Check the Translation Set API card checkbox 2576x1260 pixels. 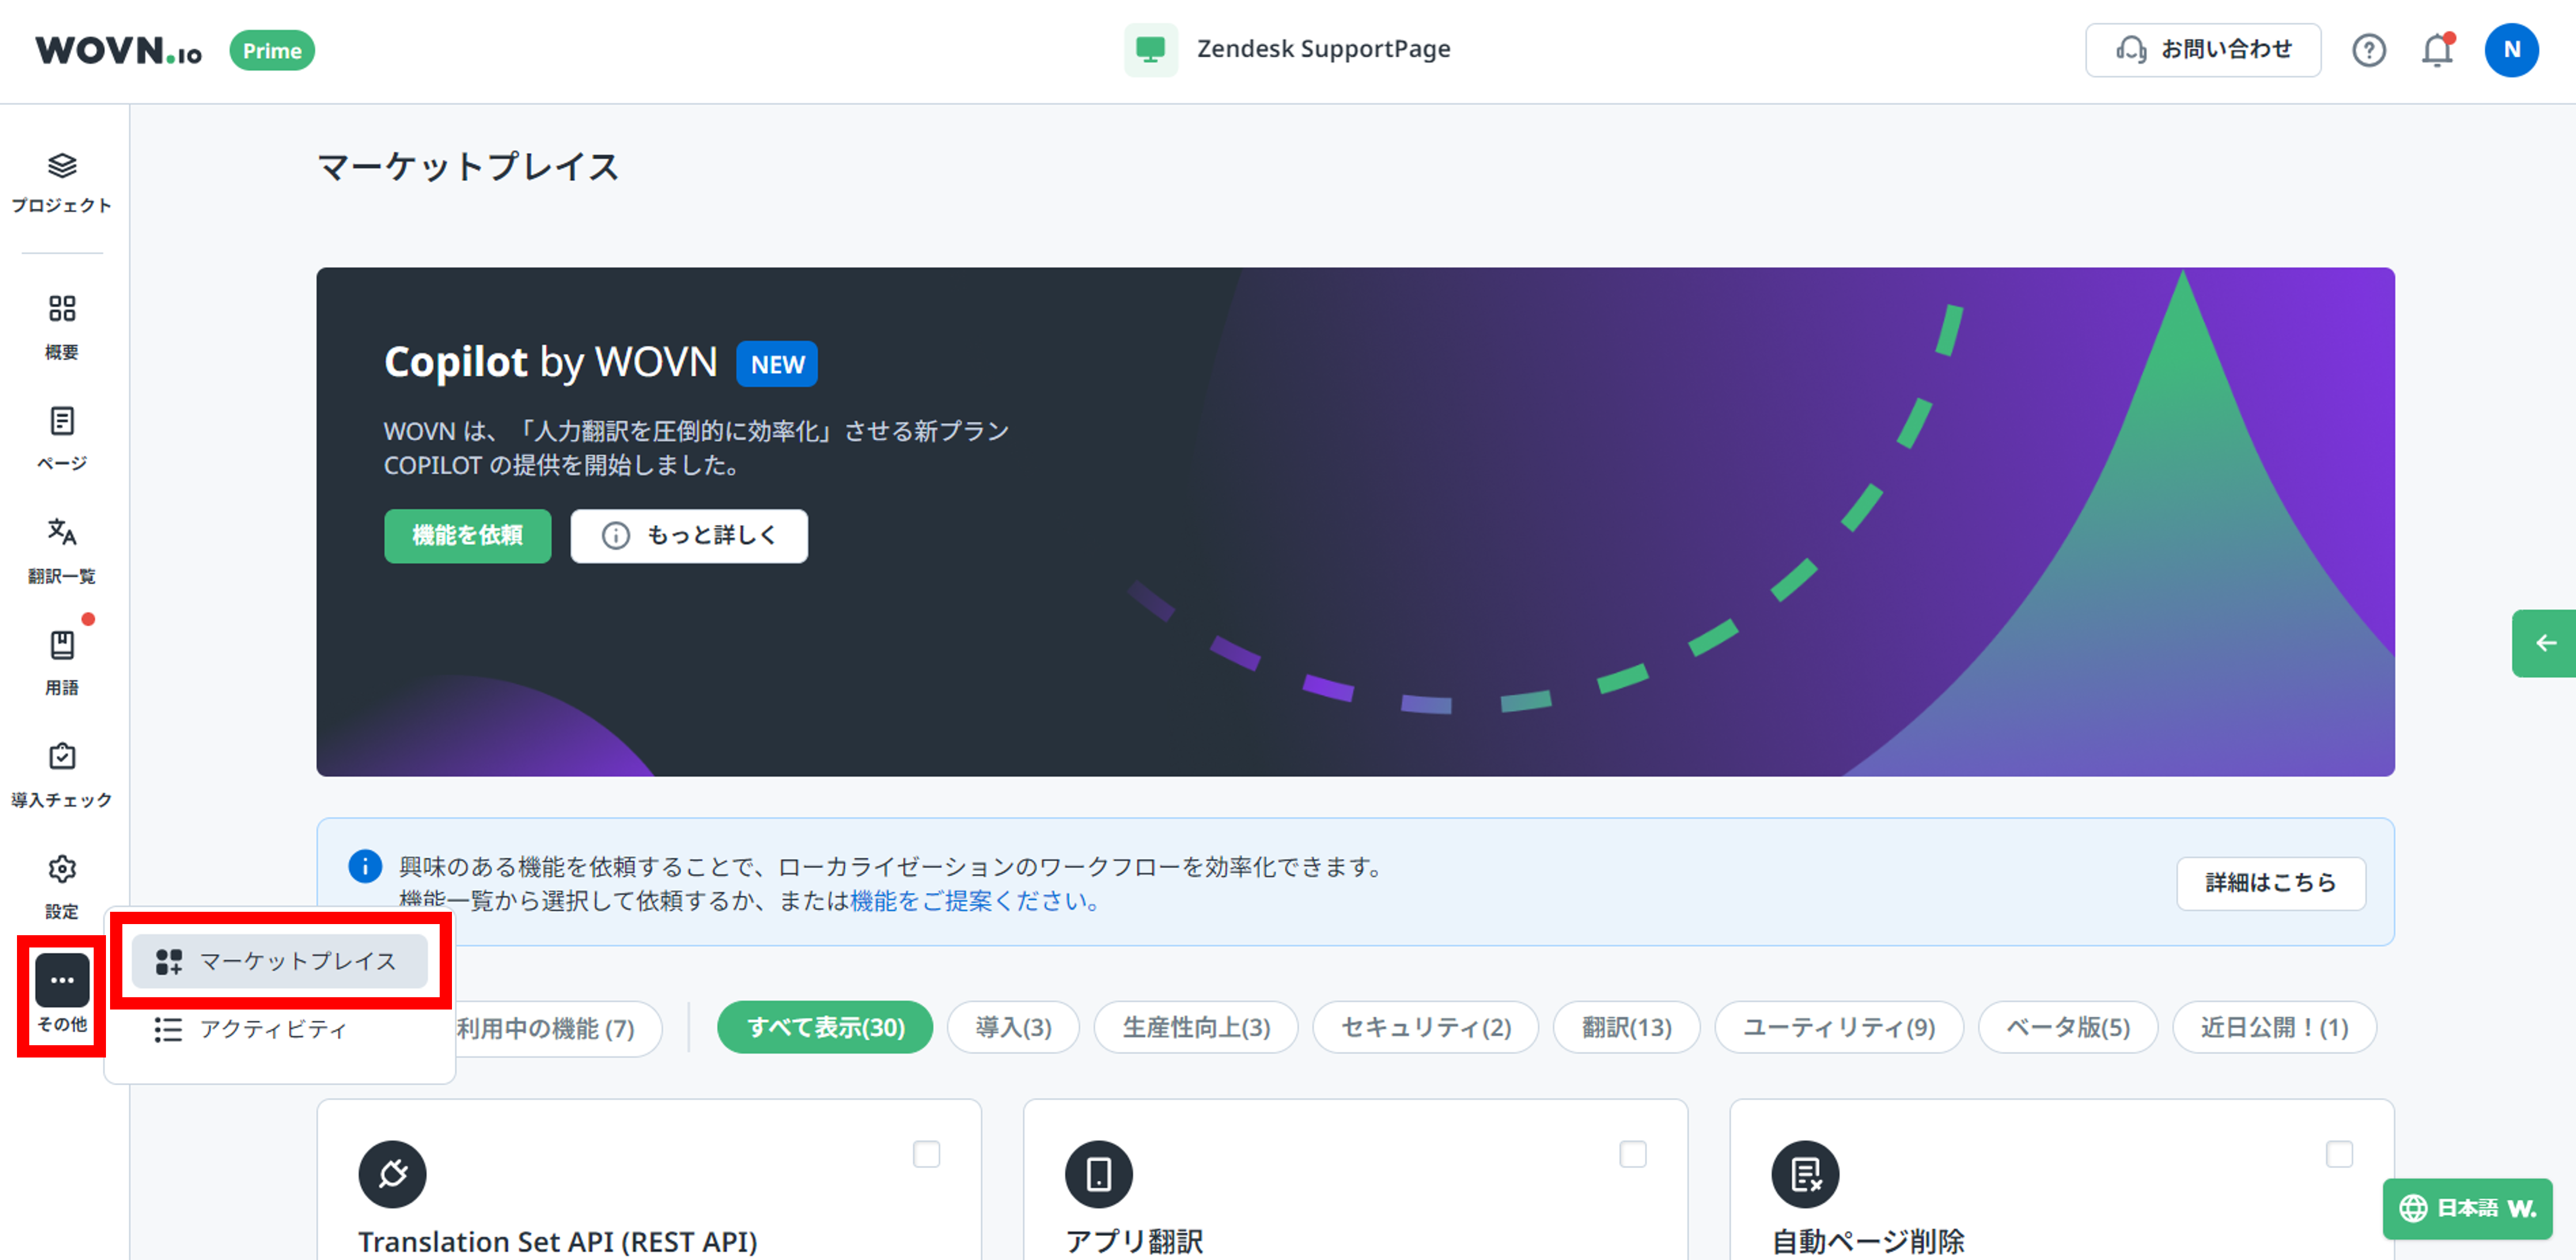(x=928, y=1154)
